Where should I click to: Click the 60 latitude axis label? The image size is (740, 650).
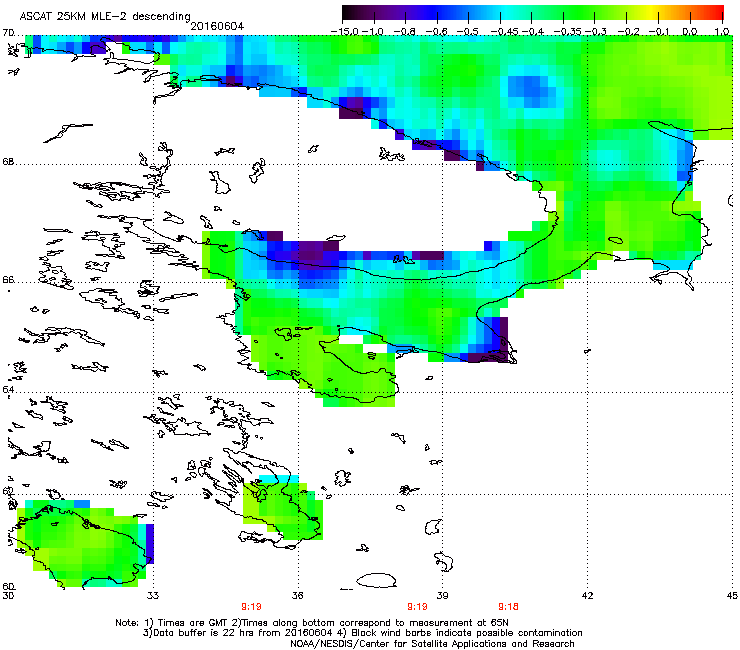8,587
